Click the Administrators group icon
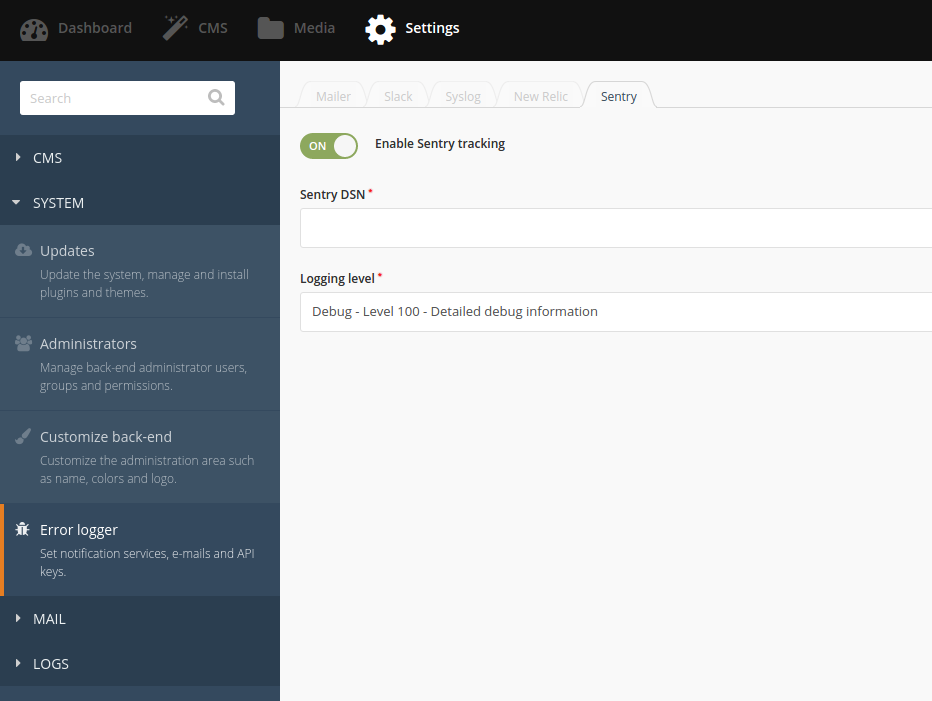 coord(23,343)
